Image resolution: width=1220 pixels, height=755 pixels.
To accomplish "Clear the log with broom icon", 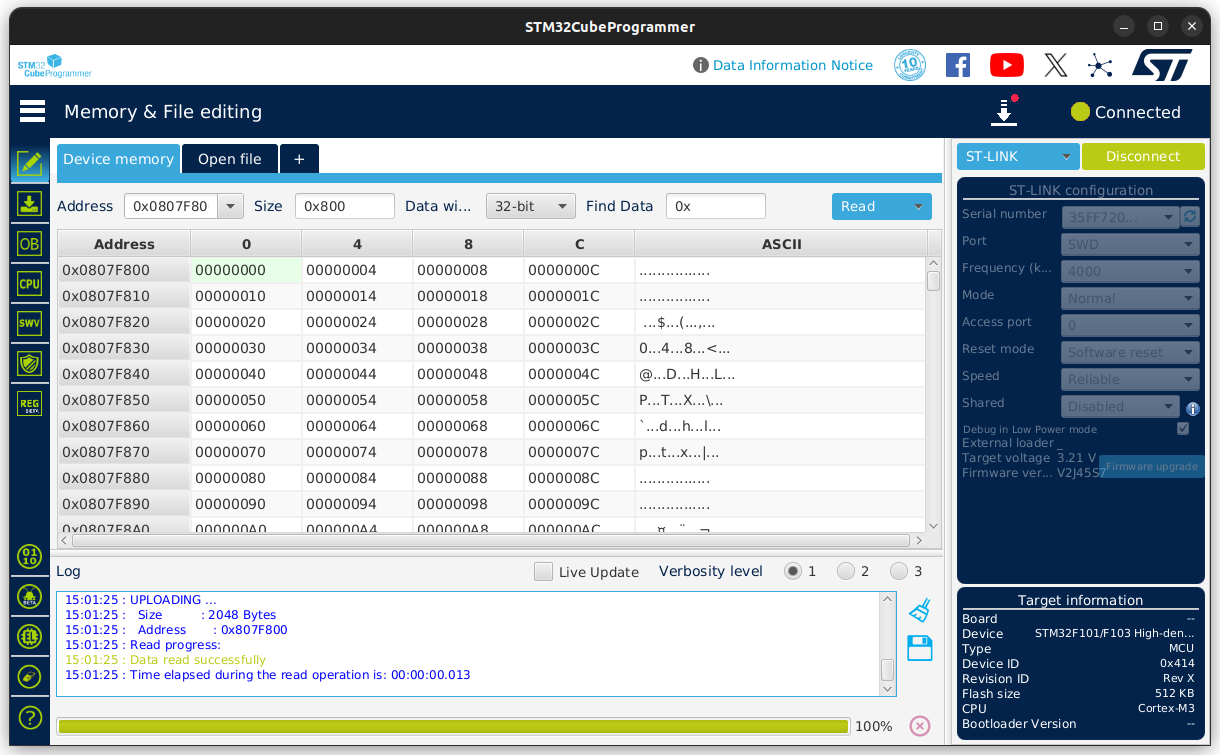I will pyautogui.click(x=920, y=609).
